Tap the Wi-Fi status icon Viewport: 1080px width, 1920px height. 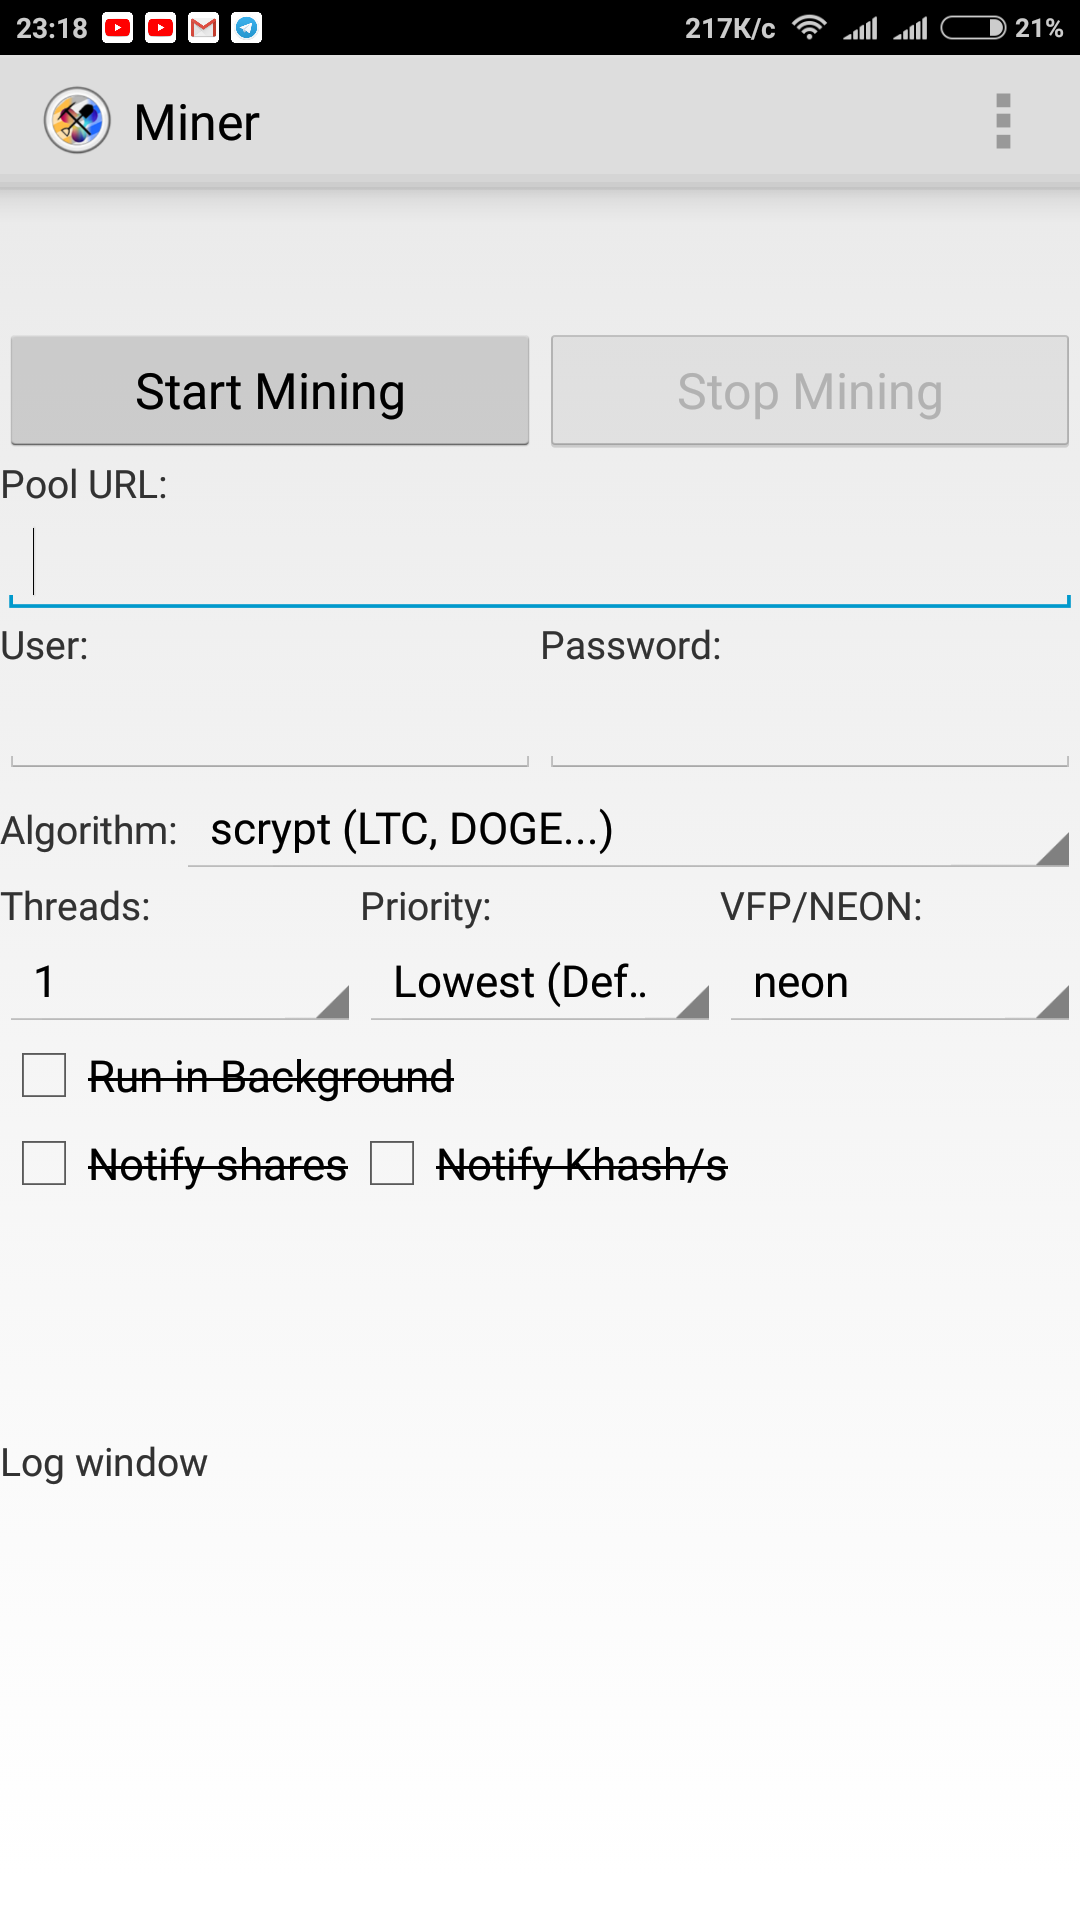[808, 28]
